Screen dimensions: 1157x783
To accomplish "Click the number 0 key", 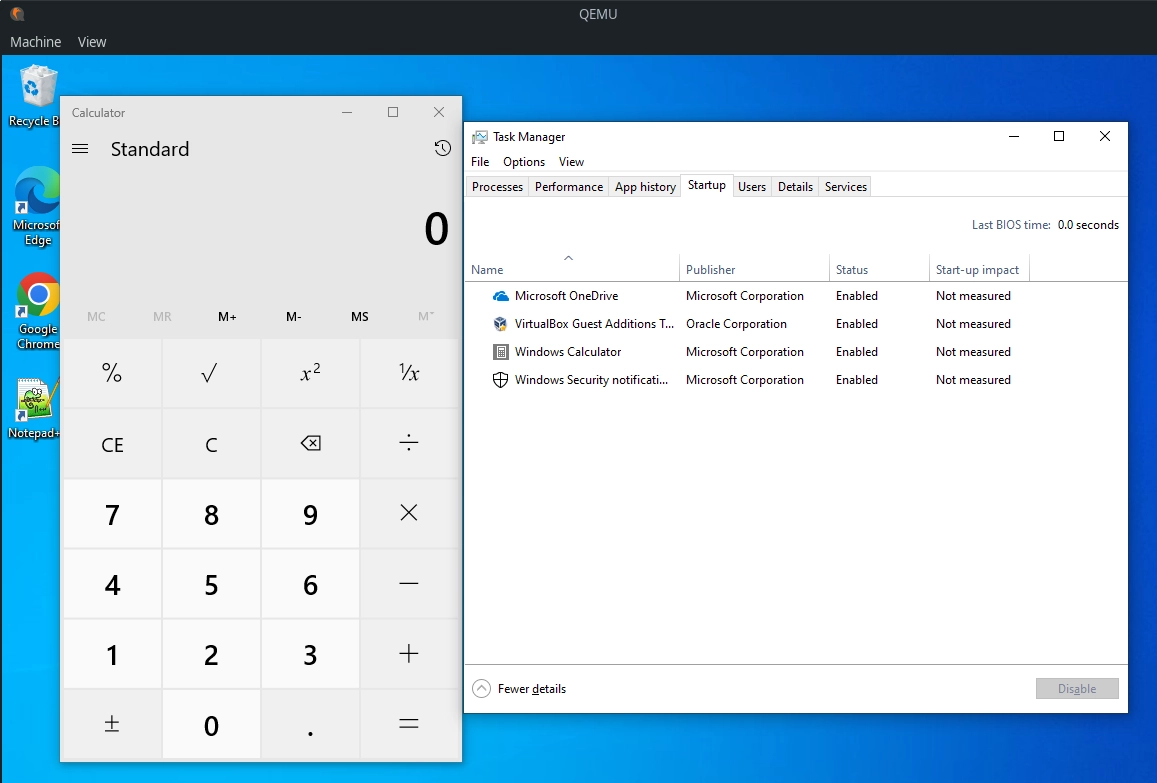I will click(211, 724).
